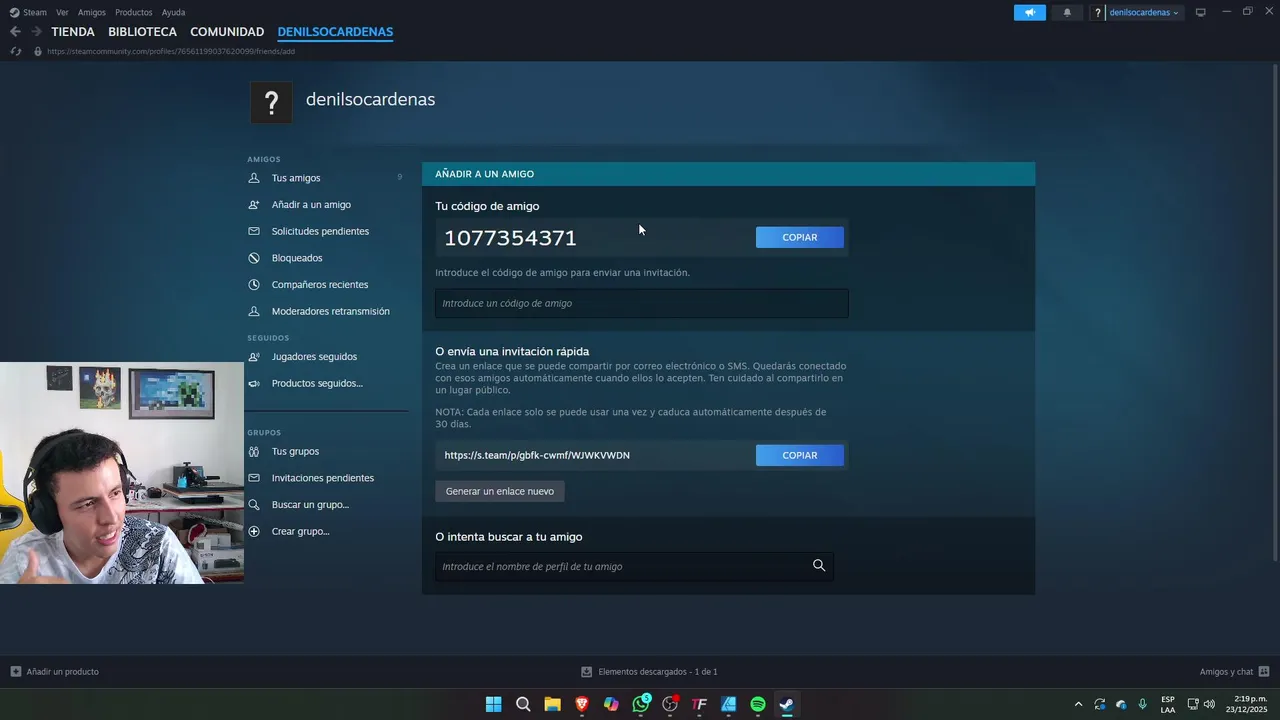
Task: Click Añadir un producto at bottom
Action: pos(55,672)
